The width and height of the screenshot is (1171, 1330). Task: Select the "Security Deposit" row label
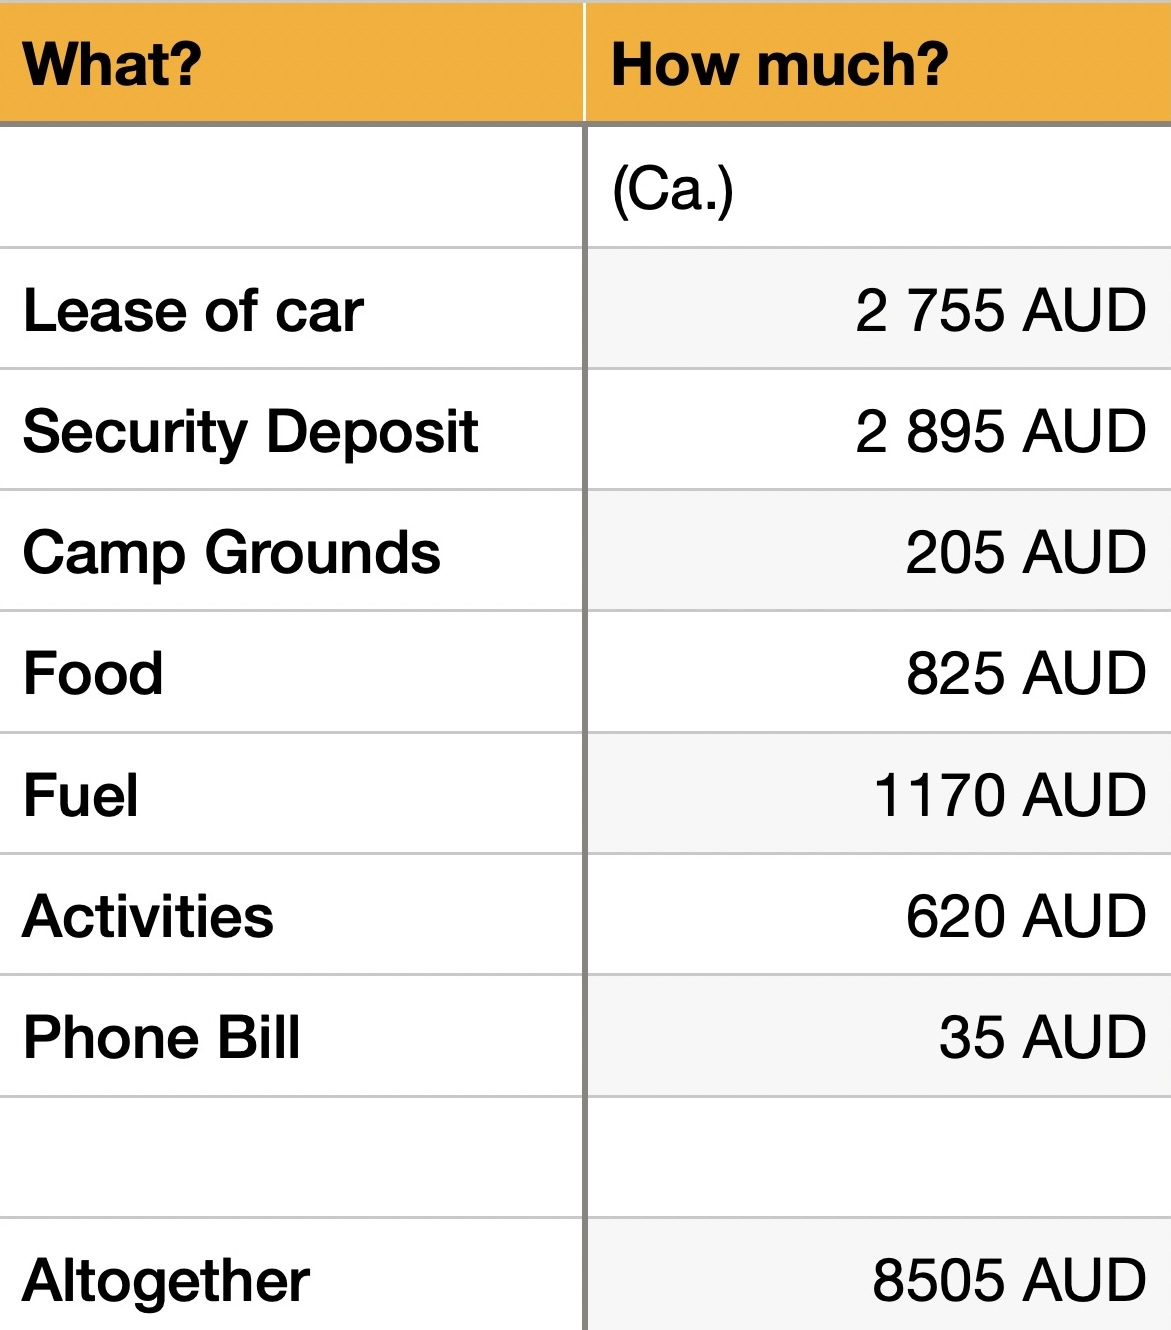pos(250,431)
